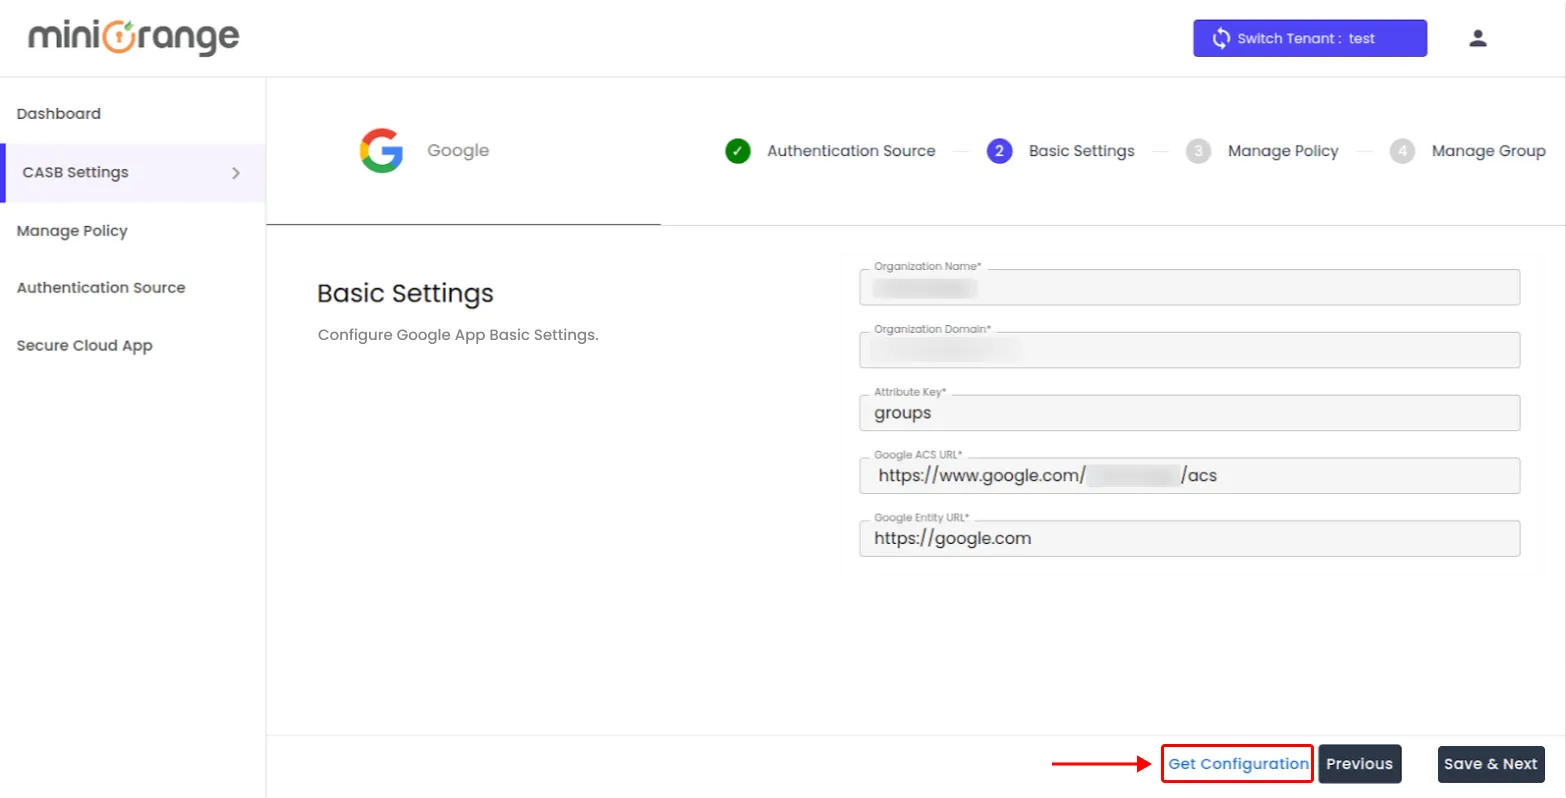Open the user profile icon
Screen dimensions: 1566x798
(x=1478, y=37)
